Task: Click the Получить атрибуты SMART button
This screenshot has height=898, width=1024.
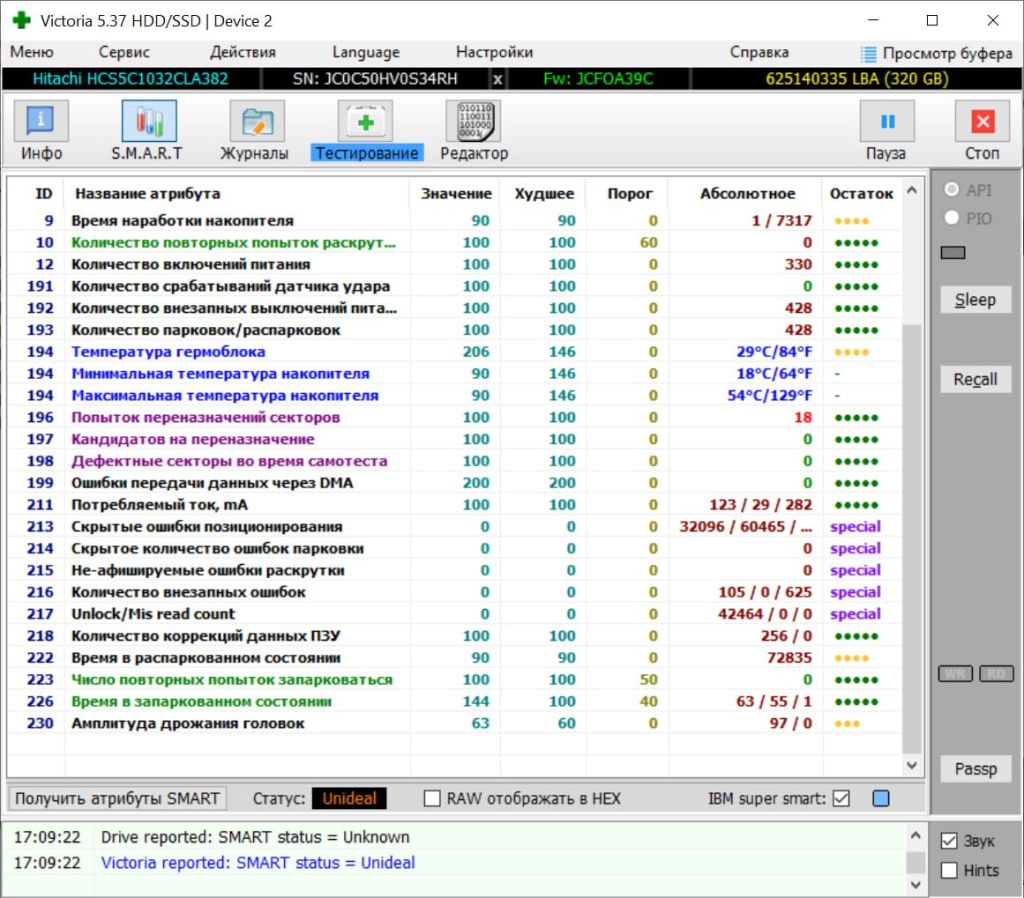Action: (118, 799)
